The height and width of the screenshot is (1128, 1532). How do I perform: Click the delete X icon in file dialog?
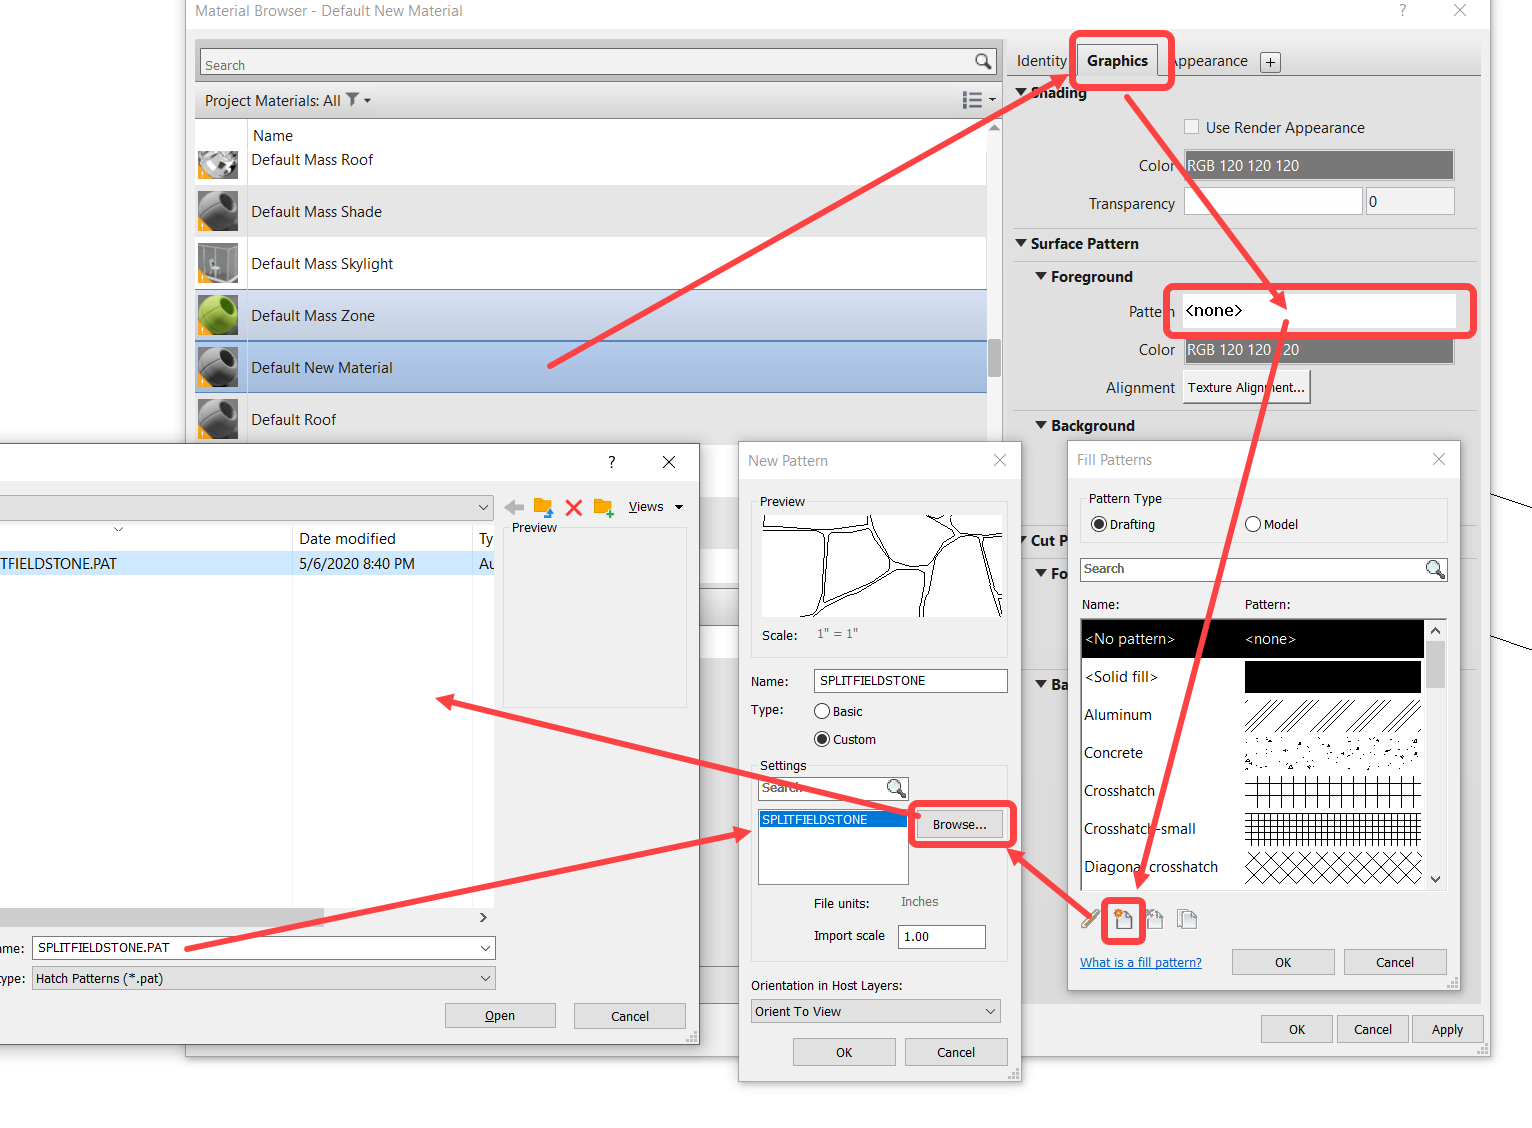pos(573,507)
